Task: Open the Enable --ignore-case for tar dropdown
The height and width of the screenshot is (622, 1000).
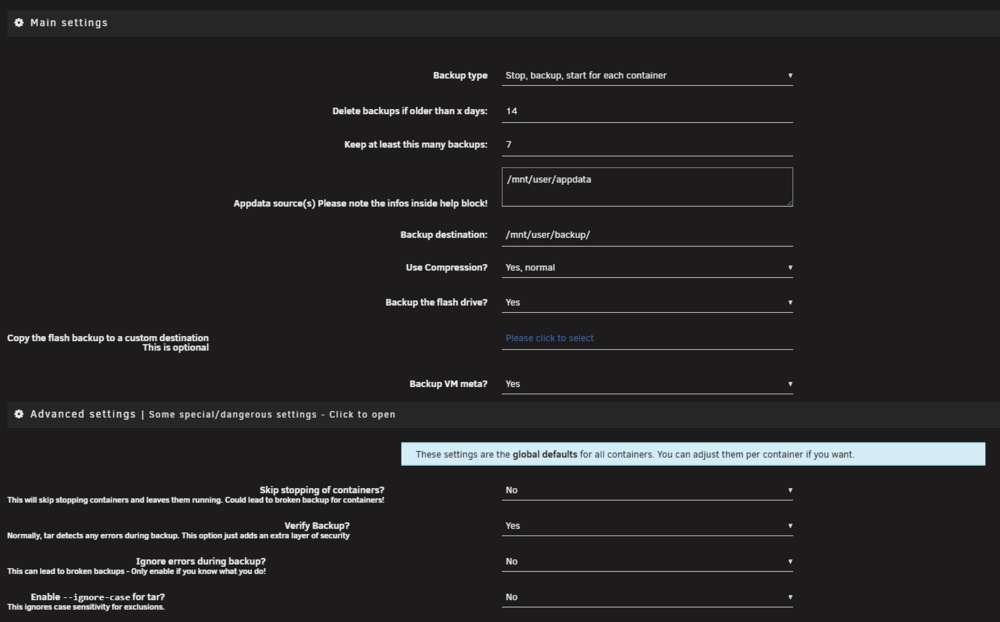Action: point(647,597)
